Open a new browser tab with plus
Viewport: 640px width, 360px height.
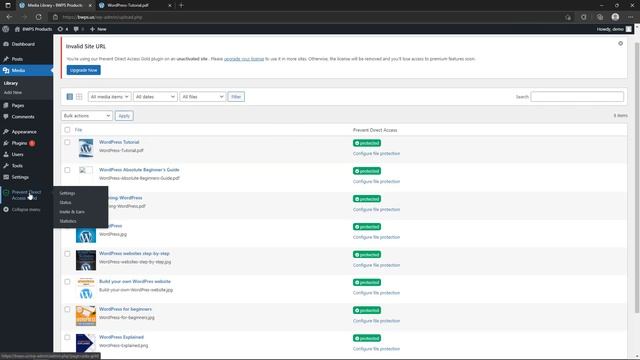[181, 5]
